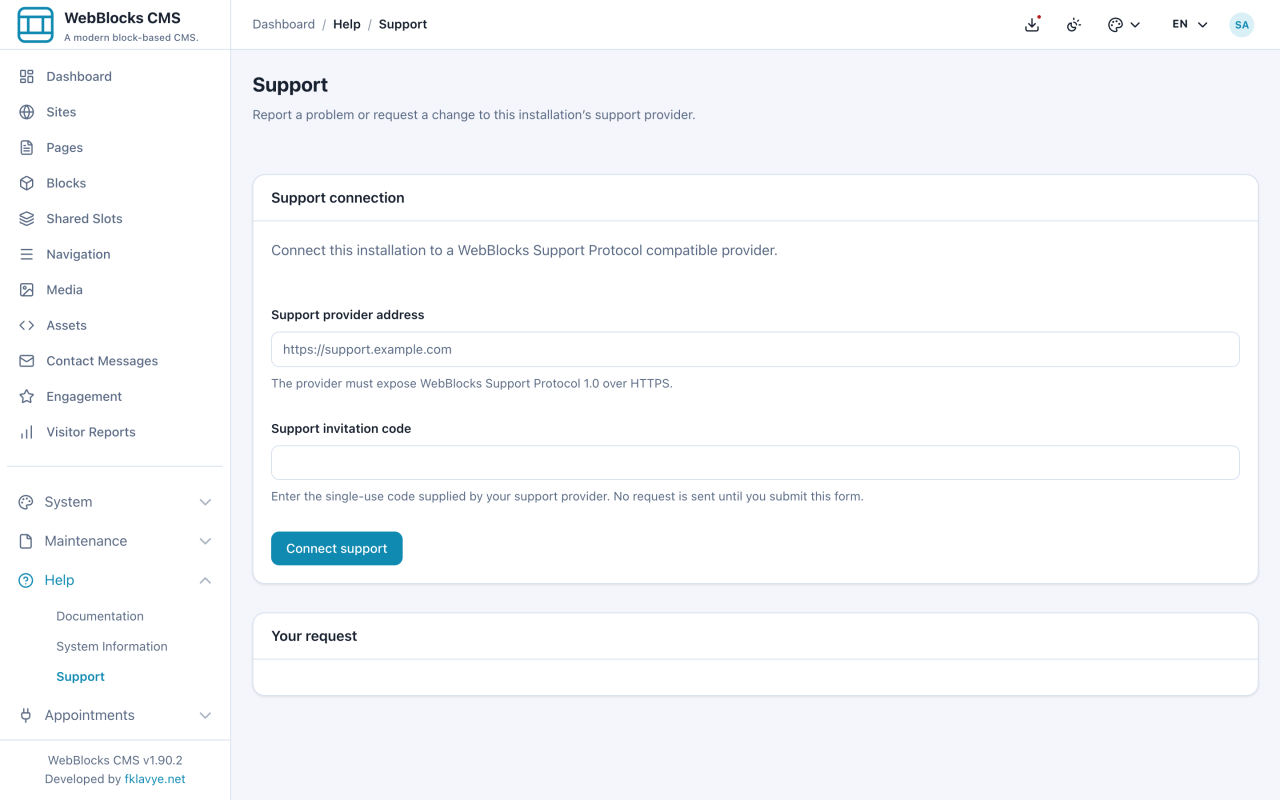Image resolution: width=1280 pixels, height=800 pixels.
Task: Click the Support breadcrumb
Action: tap(403, 24)
